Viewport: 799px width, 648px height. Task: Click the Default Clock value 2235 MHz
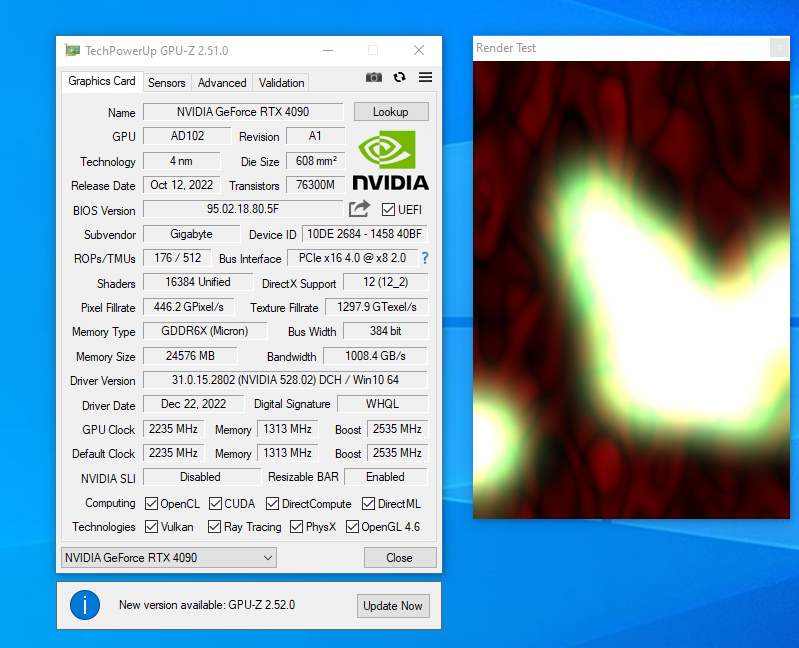tap(173, 453)
